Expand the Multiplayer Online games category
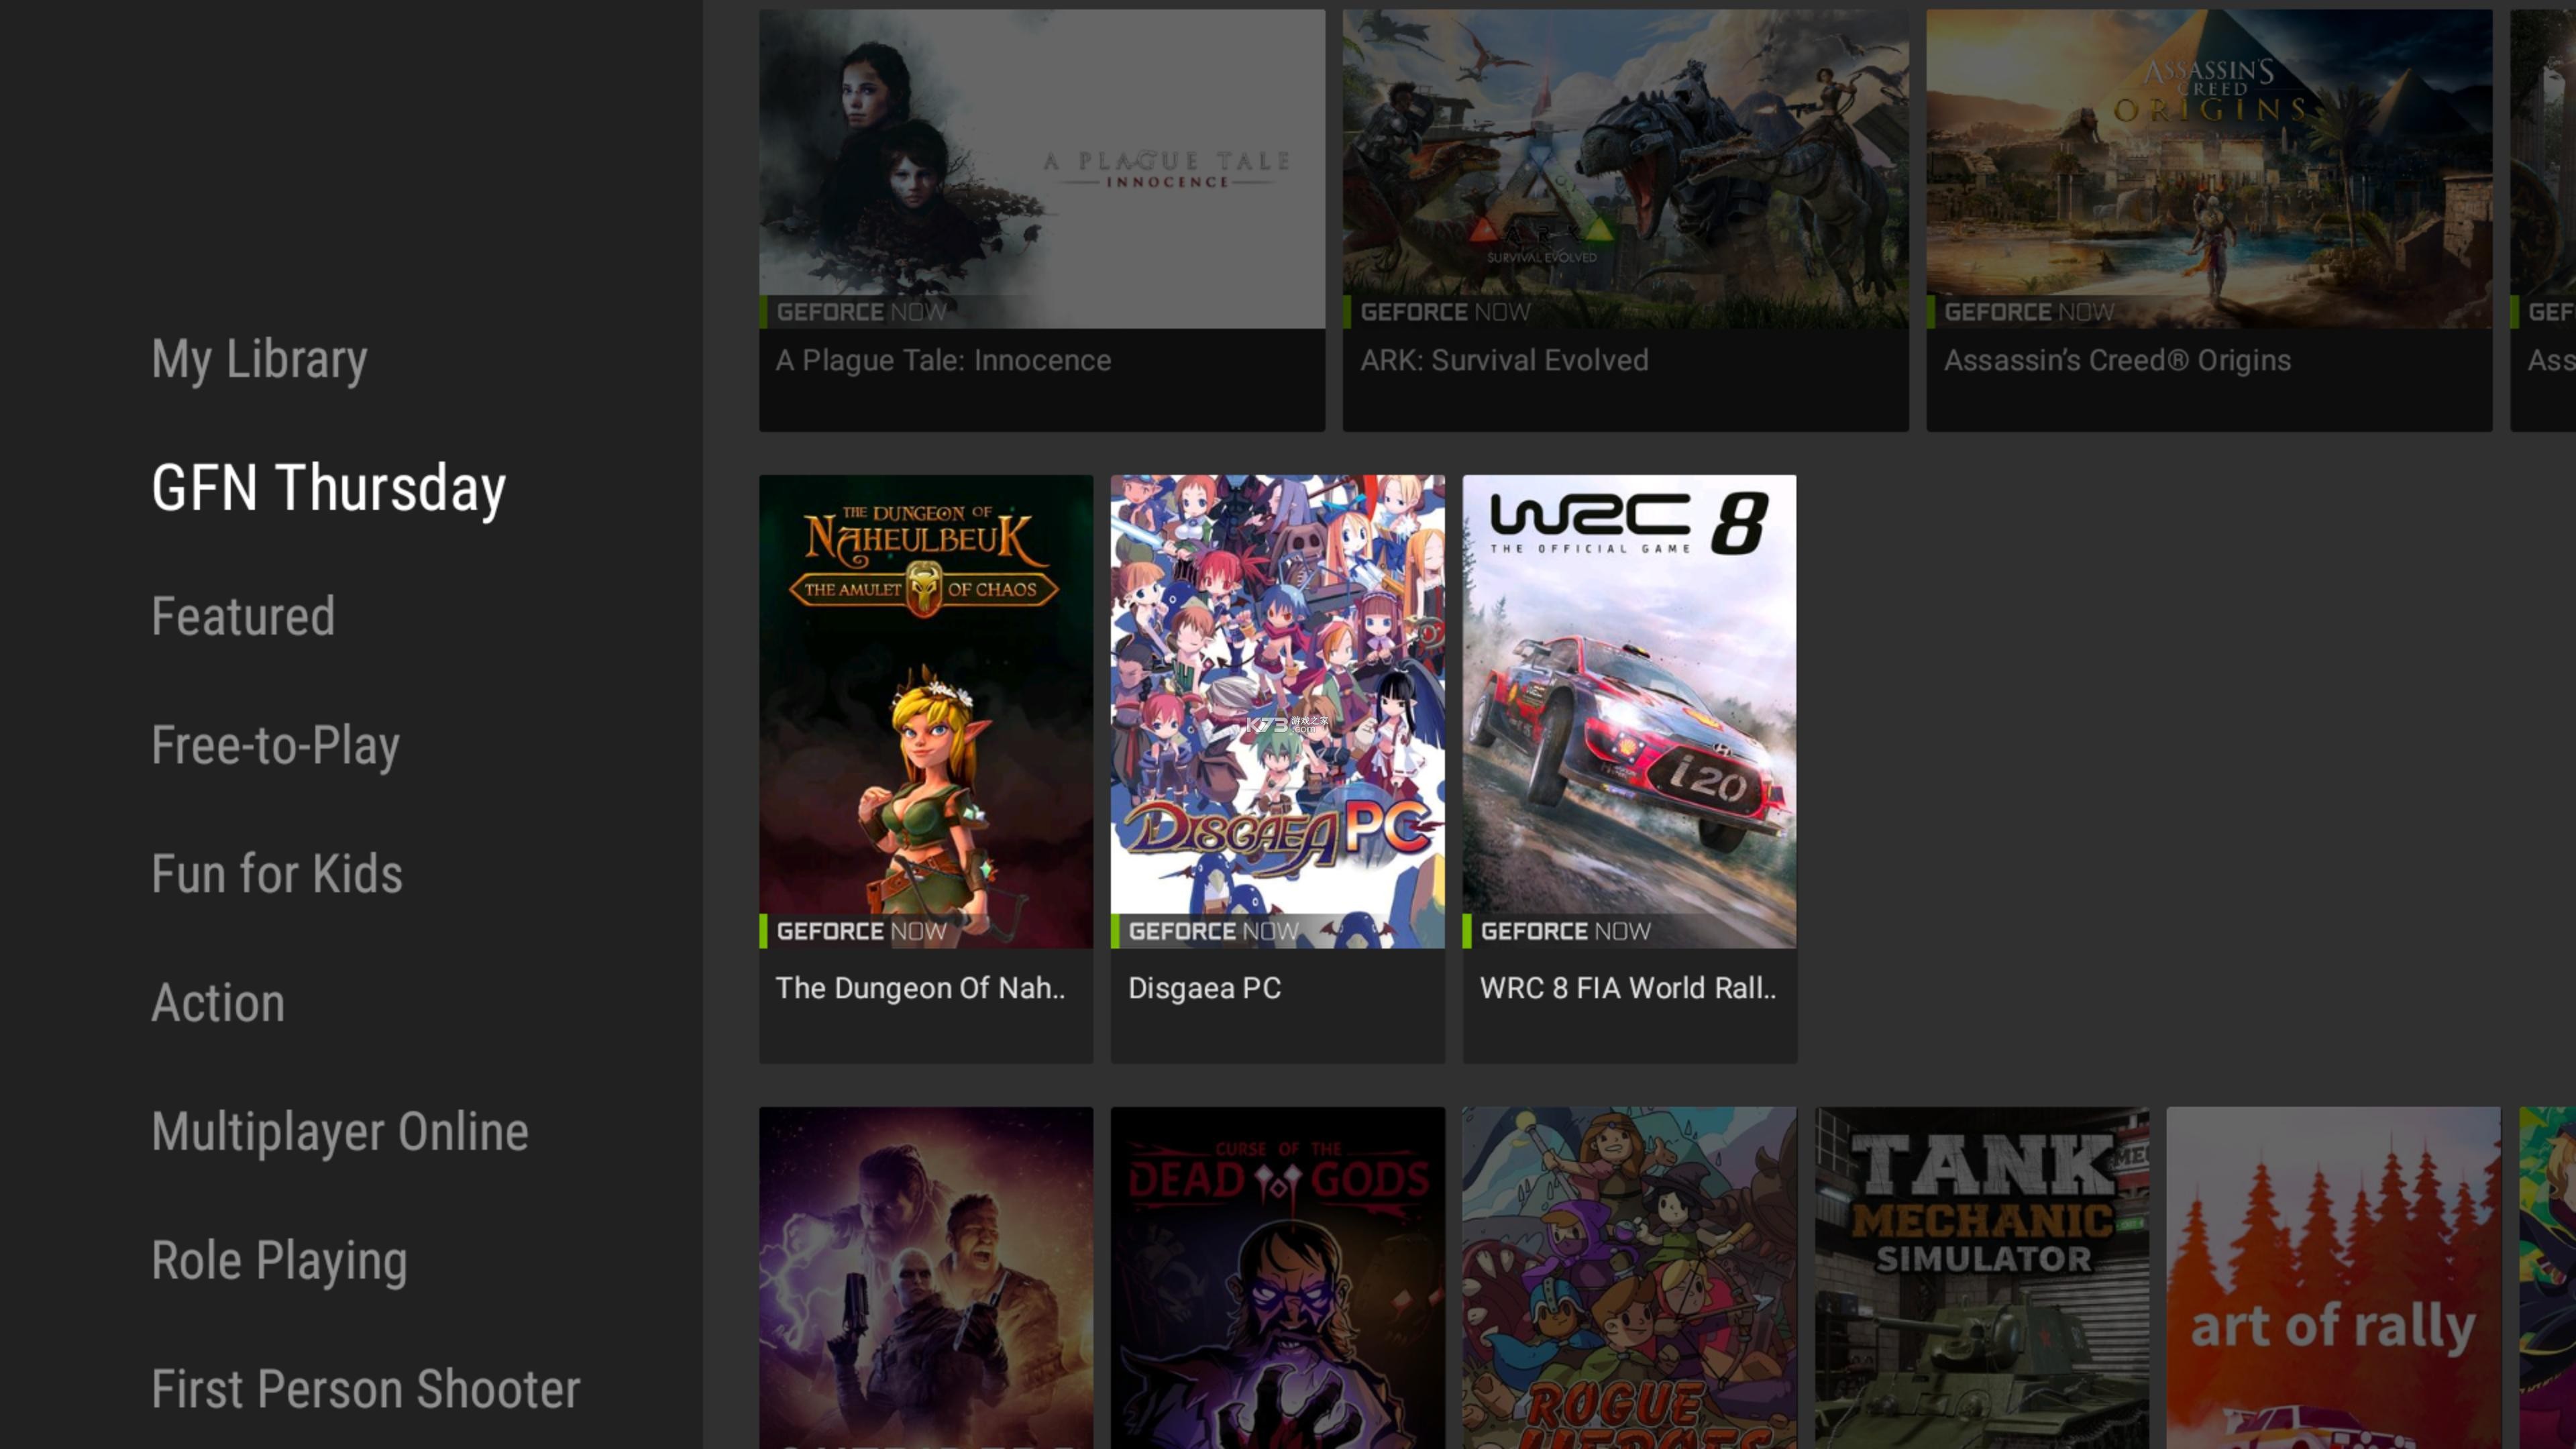2576x1449 pixels. click(338, 1130)
